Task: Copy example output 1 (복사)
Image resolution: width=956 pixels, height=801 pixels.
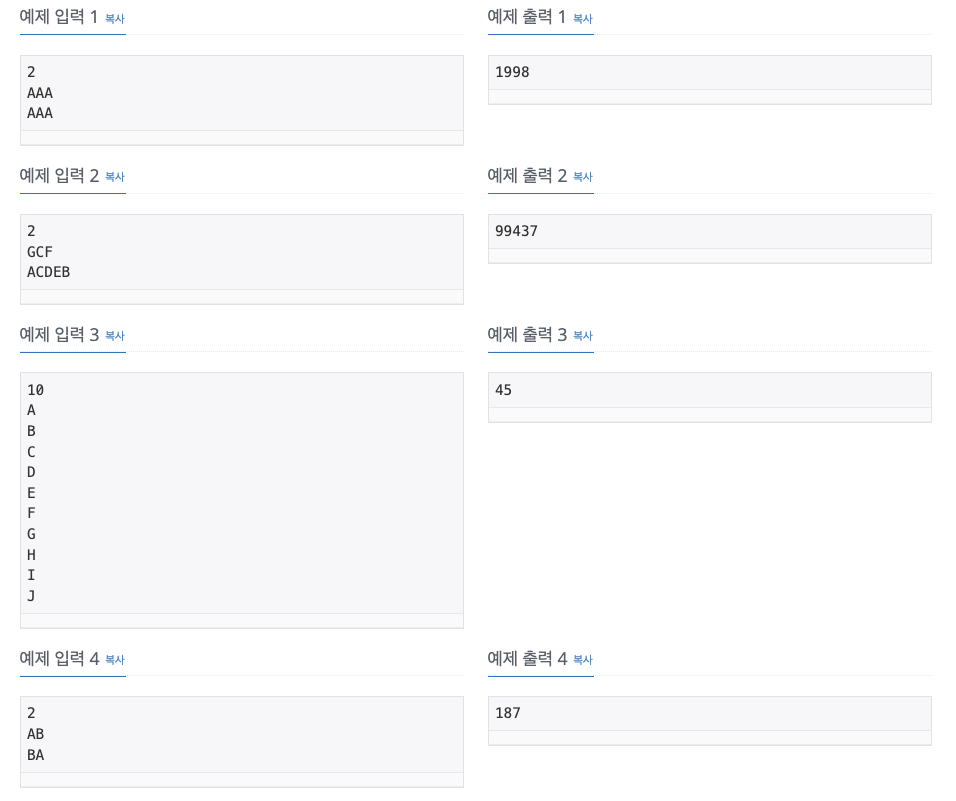Action: 583,19
